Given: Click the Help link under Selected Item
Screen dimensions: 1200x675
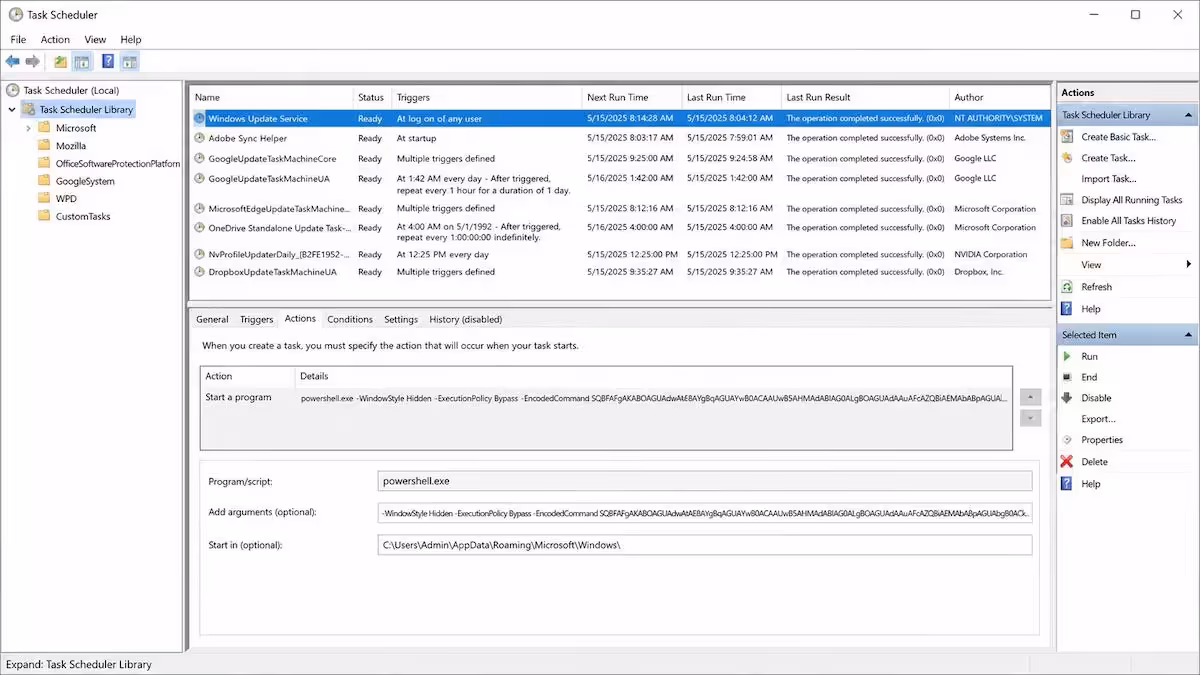Looking at the screenshot, I should pyautogui.click(x=1090, y=484).
